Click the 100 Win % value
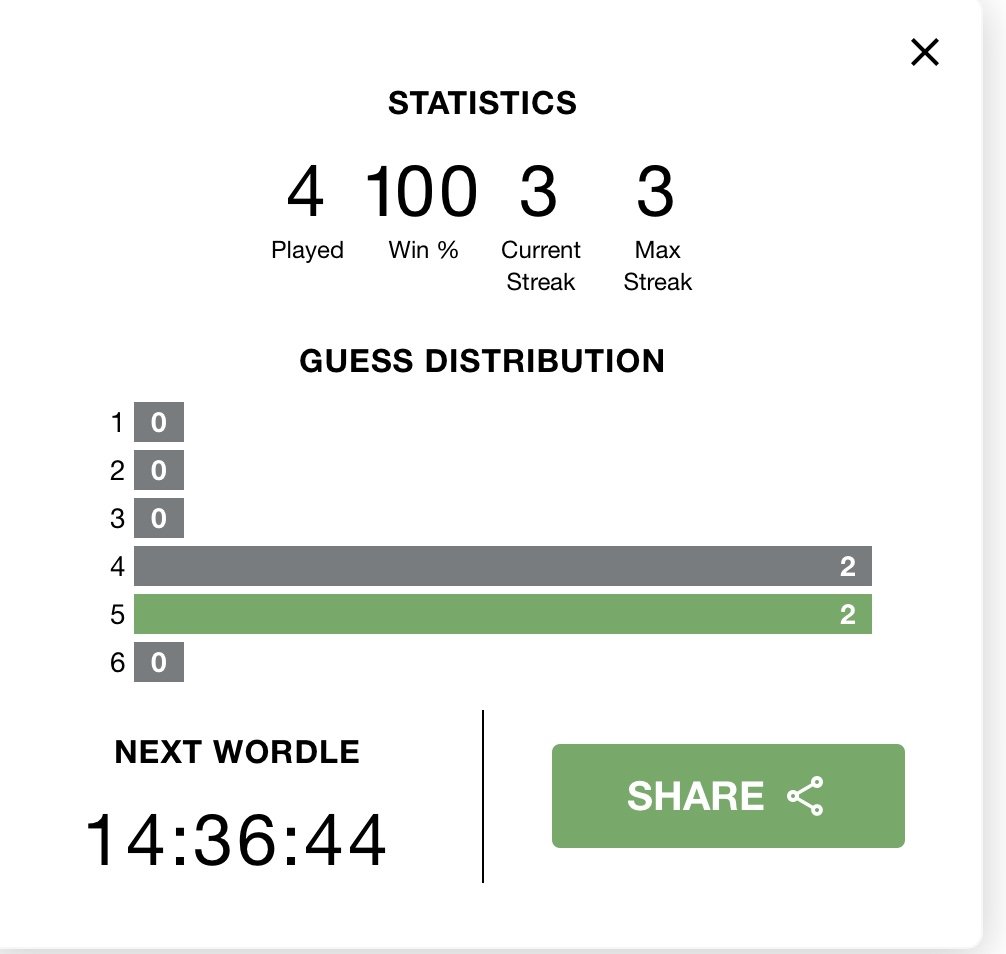The width and height of the screenshot is (1006, 954). (421, 191)
